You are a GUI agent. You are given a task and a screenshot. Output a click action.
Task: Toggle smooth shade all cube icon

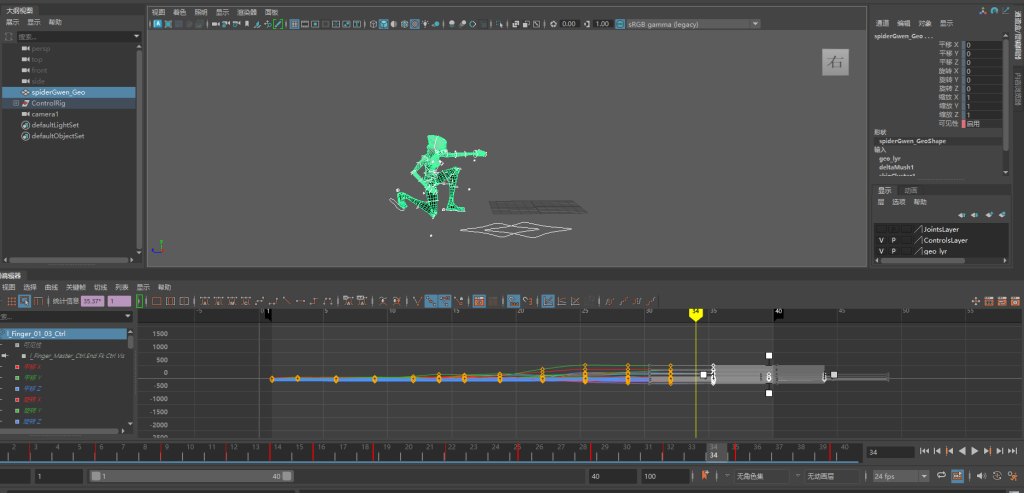pyautogui.click(x=383, y=24)
